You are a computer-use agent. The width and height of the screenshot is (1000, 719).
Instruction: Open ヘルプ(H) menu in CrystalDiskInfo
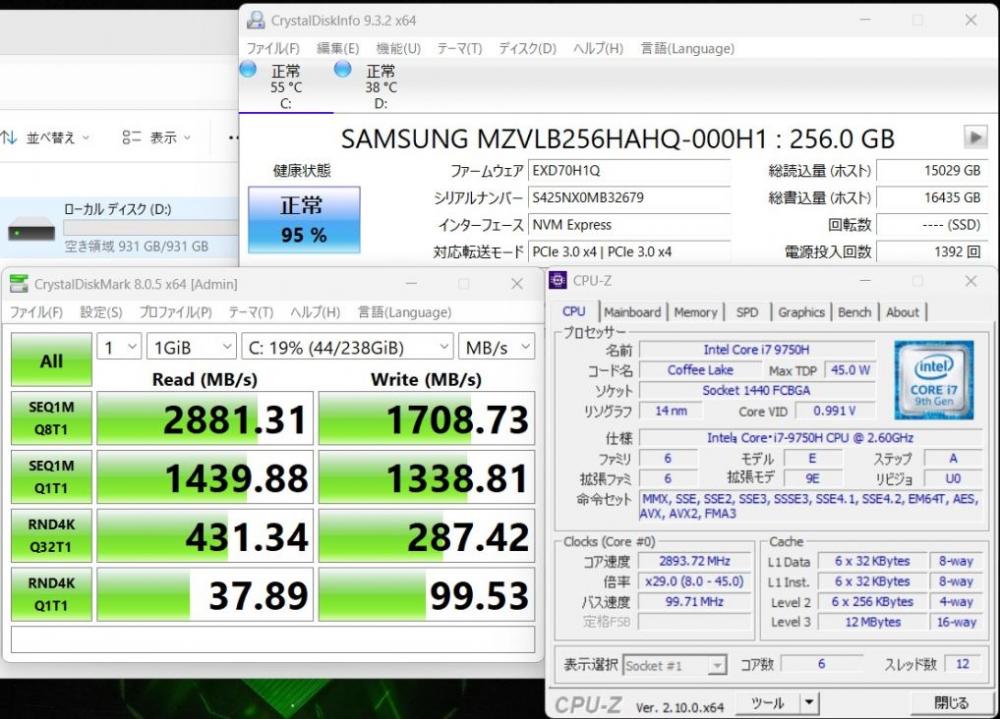pos(598,48)
